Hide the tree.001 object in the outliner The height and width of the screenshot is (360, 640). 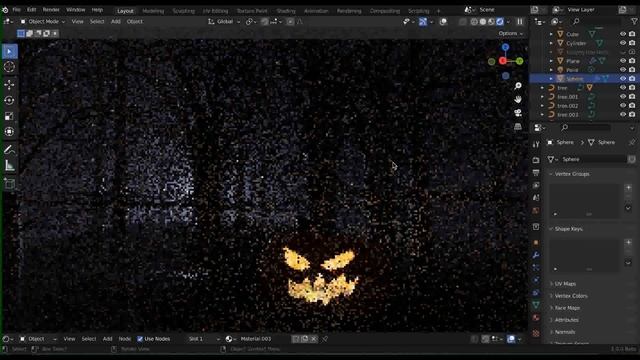click(623, 97)
